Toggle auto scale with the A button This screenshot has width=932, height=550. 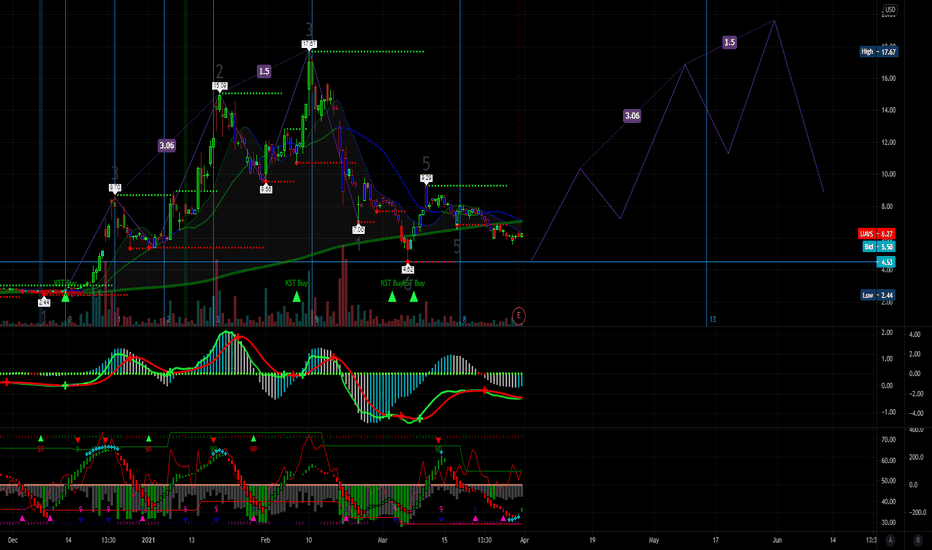(x=890, y=540)
